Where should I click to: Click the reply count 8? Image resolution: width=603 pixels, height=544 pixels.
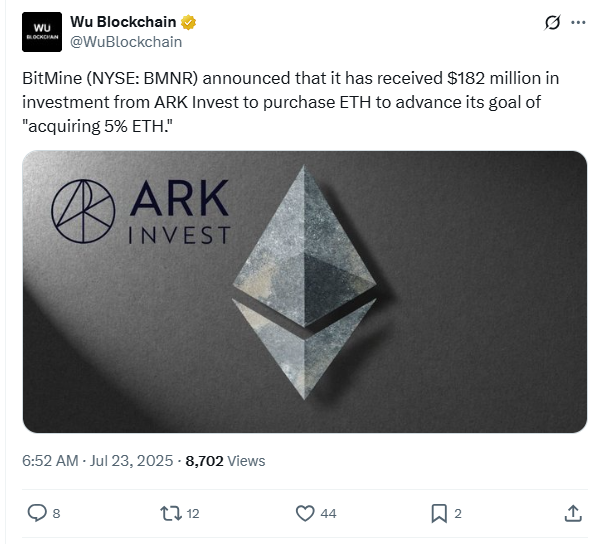pyautogui.click(x=56, y=514)
